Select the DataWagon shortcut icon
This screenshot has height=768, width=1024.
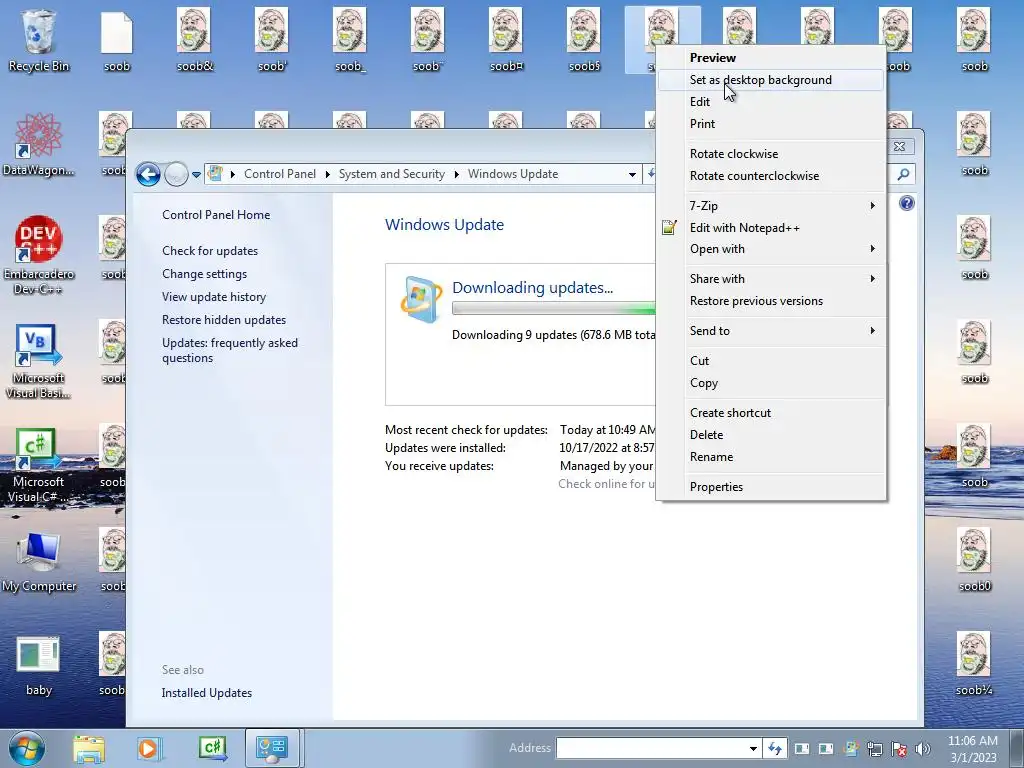(x=39, y=144)
